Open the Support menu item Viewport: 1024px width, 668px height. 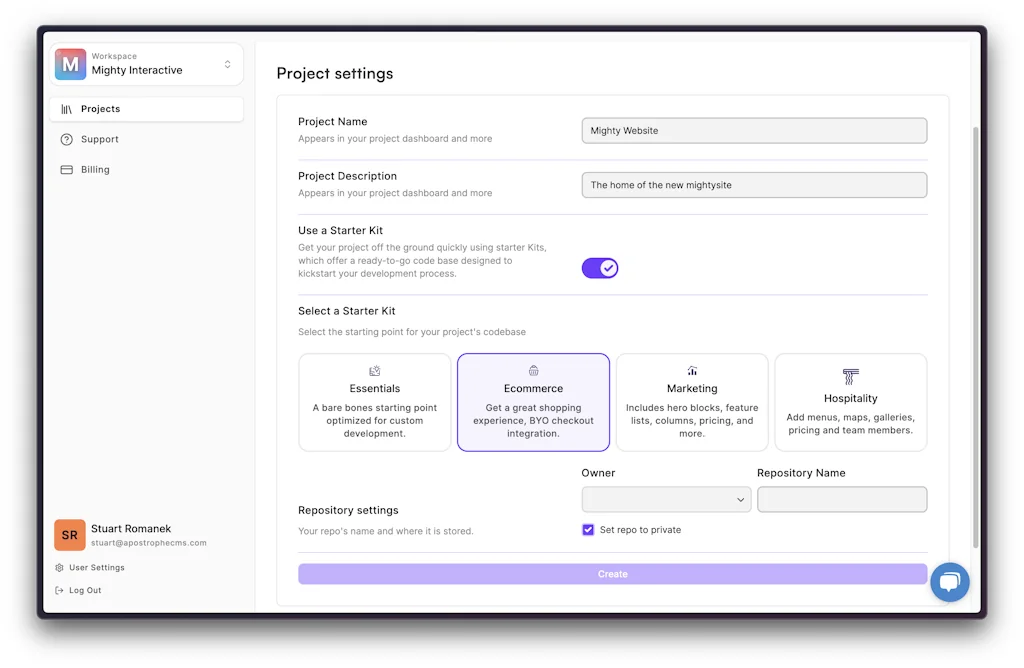(x=100, y=139)
